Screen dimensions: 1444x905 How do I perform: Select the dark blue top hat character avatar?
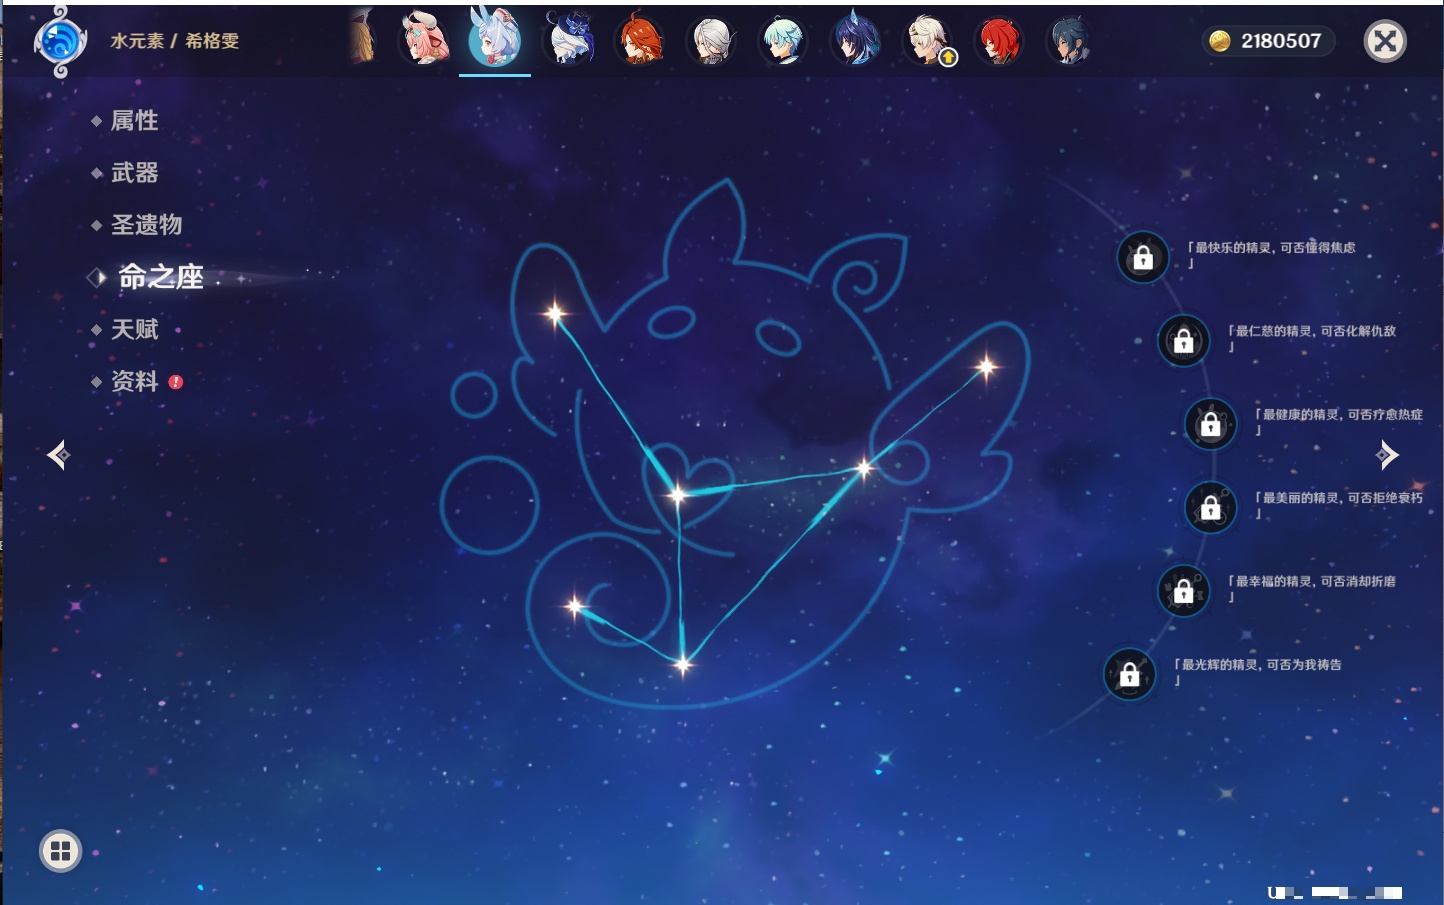click(568, 40)
